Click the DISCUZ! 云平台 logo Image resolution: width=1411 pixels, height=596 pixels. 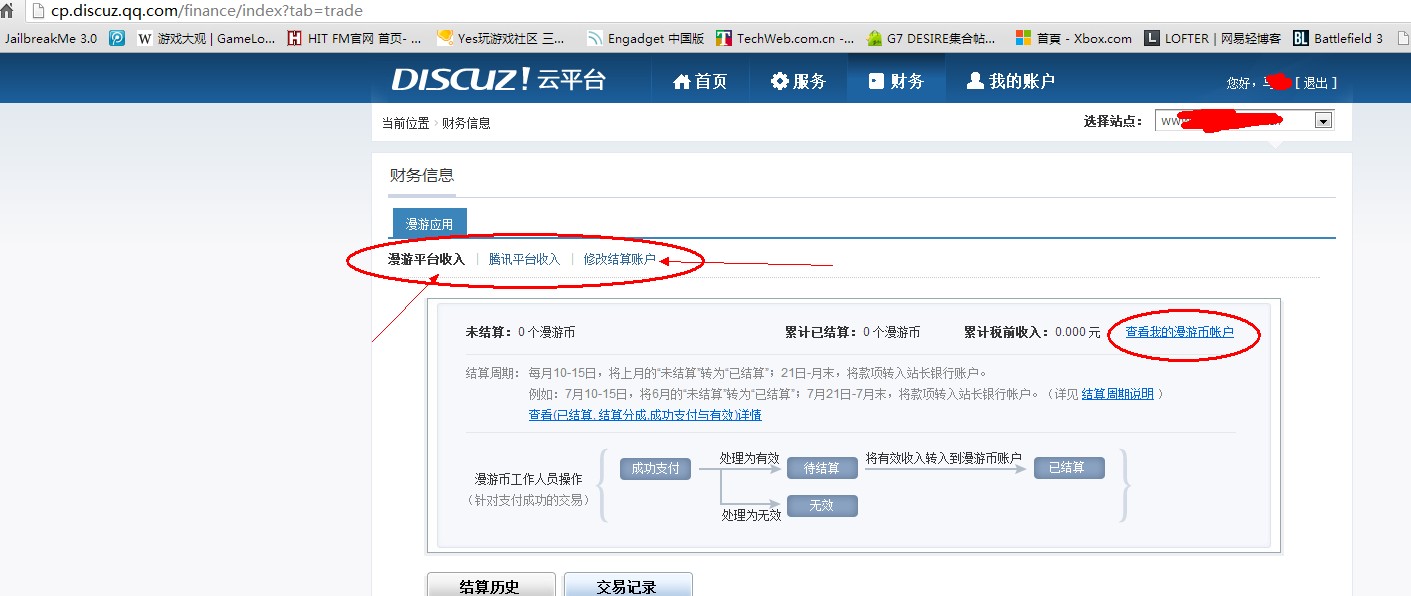pyautogui.click(x=498, y=80)
